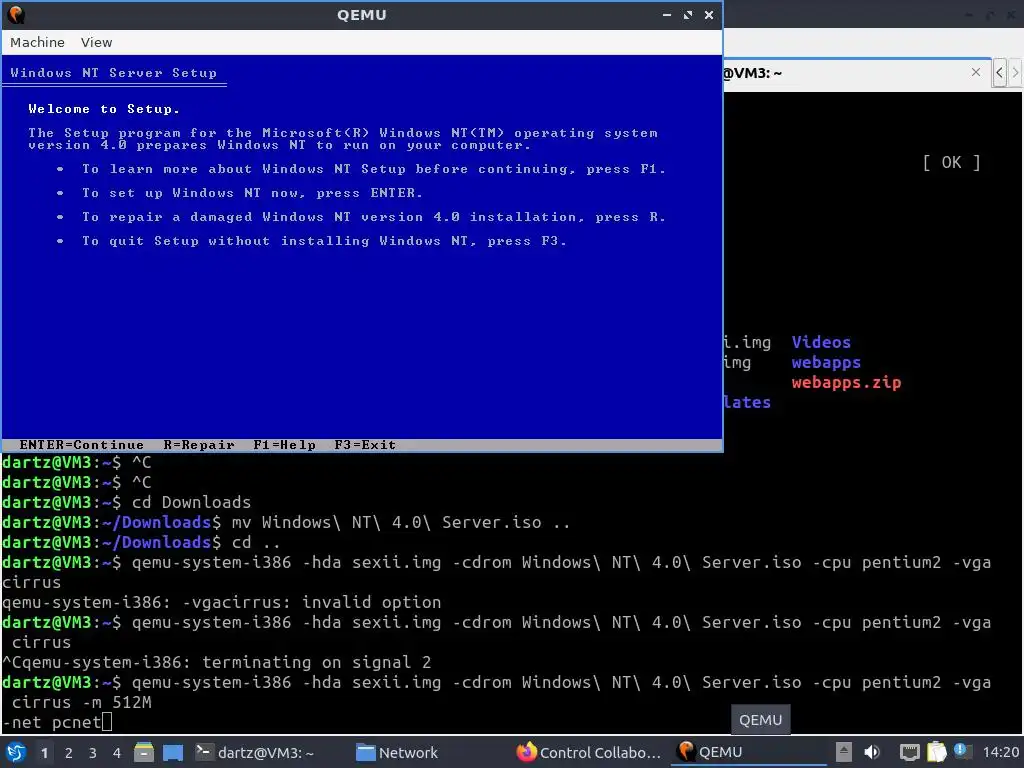The image size is (1024, 768).
Task: Click 'F1=Help' in the Setup status bar
Action: click(x=285, y=445)
